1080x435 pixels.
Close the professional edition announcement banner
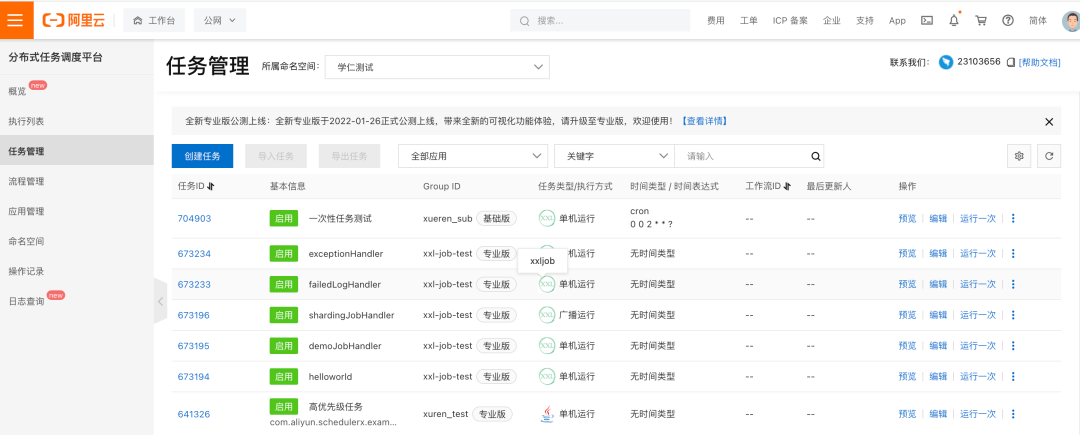[x=1049, y=122]
